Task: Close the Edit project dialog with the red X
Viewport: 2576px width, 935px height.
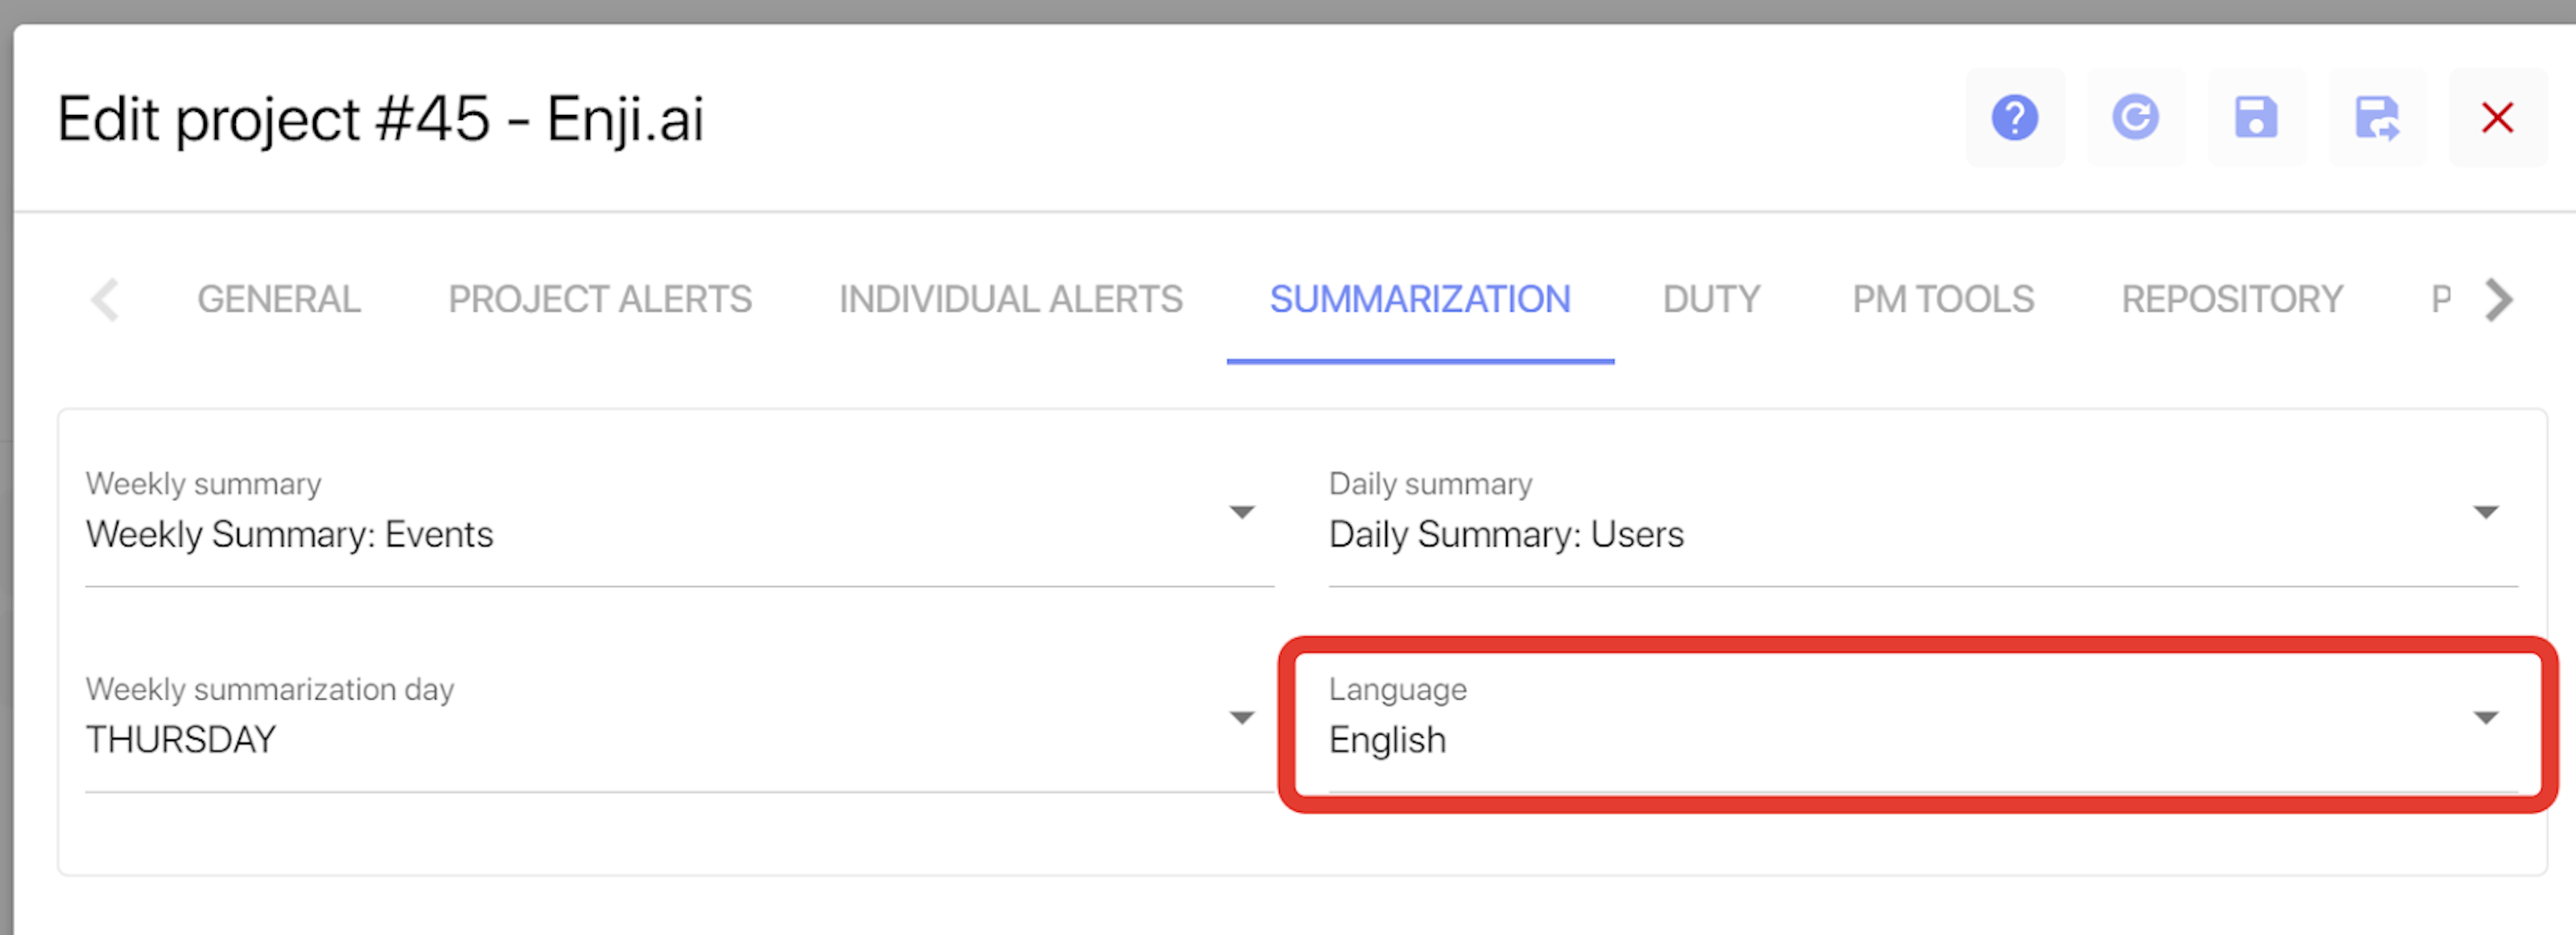Action: [2497, 118]
